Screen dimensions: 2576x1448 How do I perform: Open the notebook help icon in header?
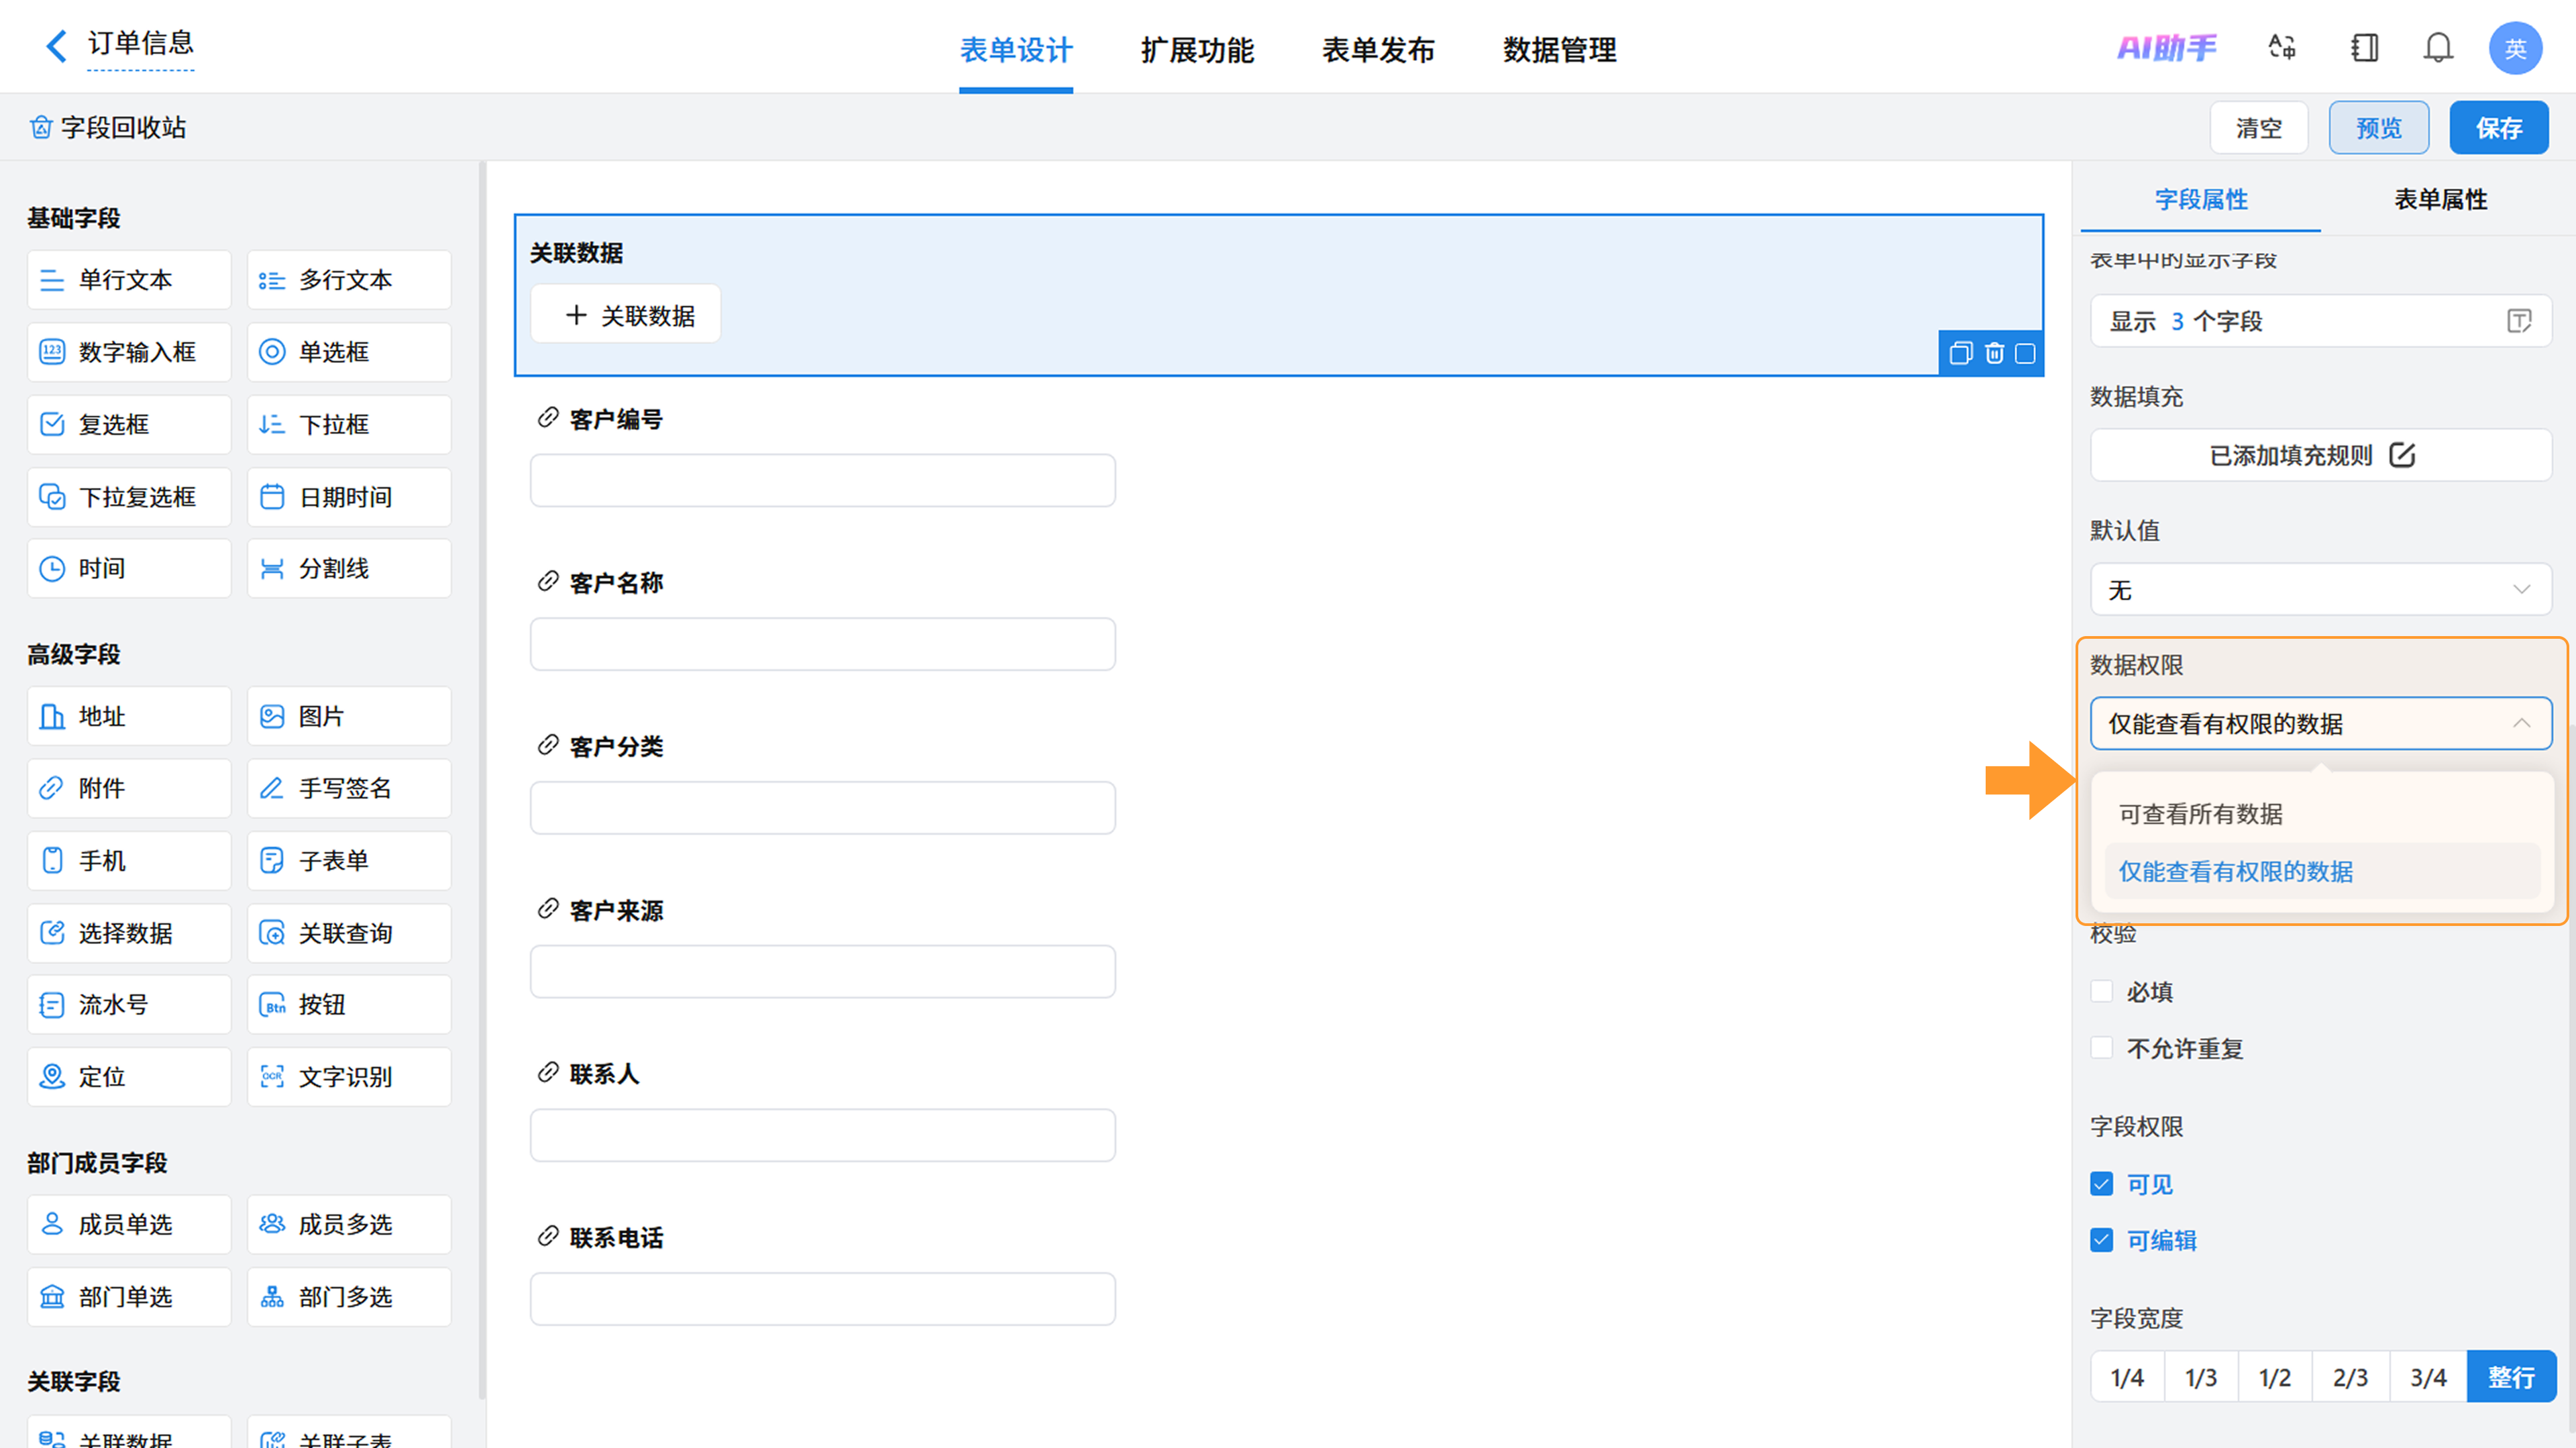tap(2364, 47)
